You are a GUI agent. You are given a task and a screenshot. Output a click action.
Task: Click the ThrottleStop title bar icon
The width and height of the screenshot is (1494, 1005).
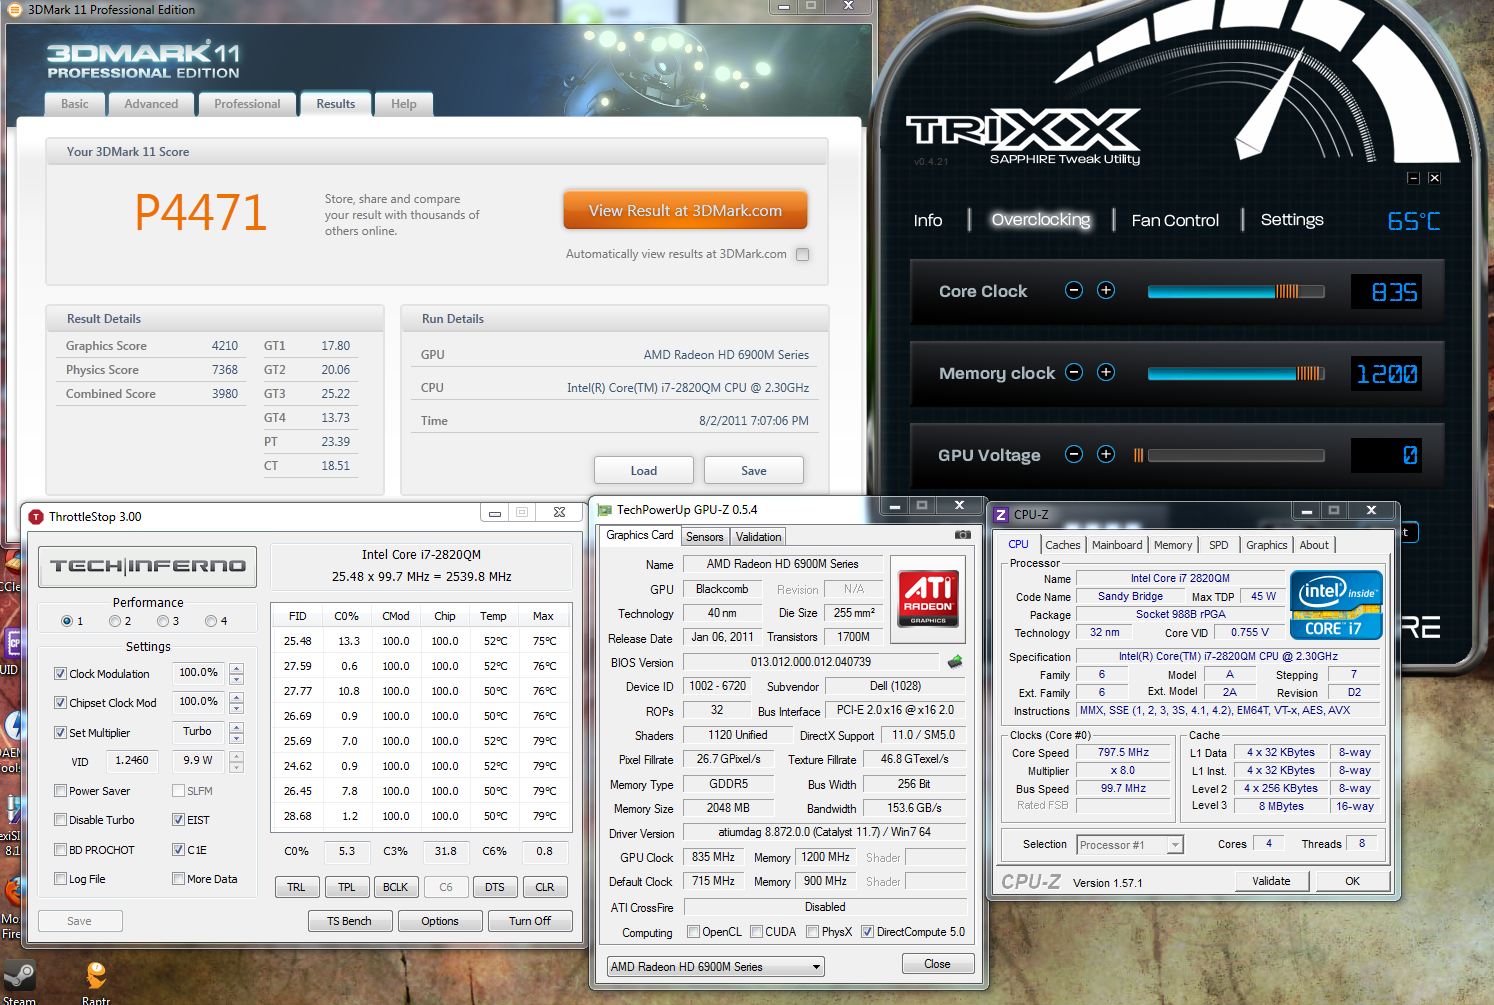pyautogui.click(x=37, y=517)
